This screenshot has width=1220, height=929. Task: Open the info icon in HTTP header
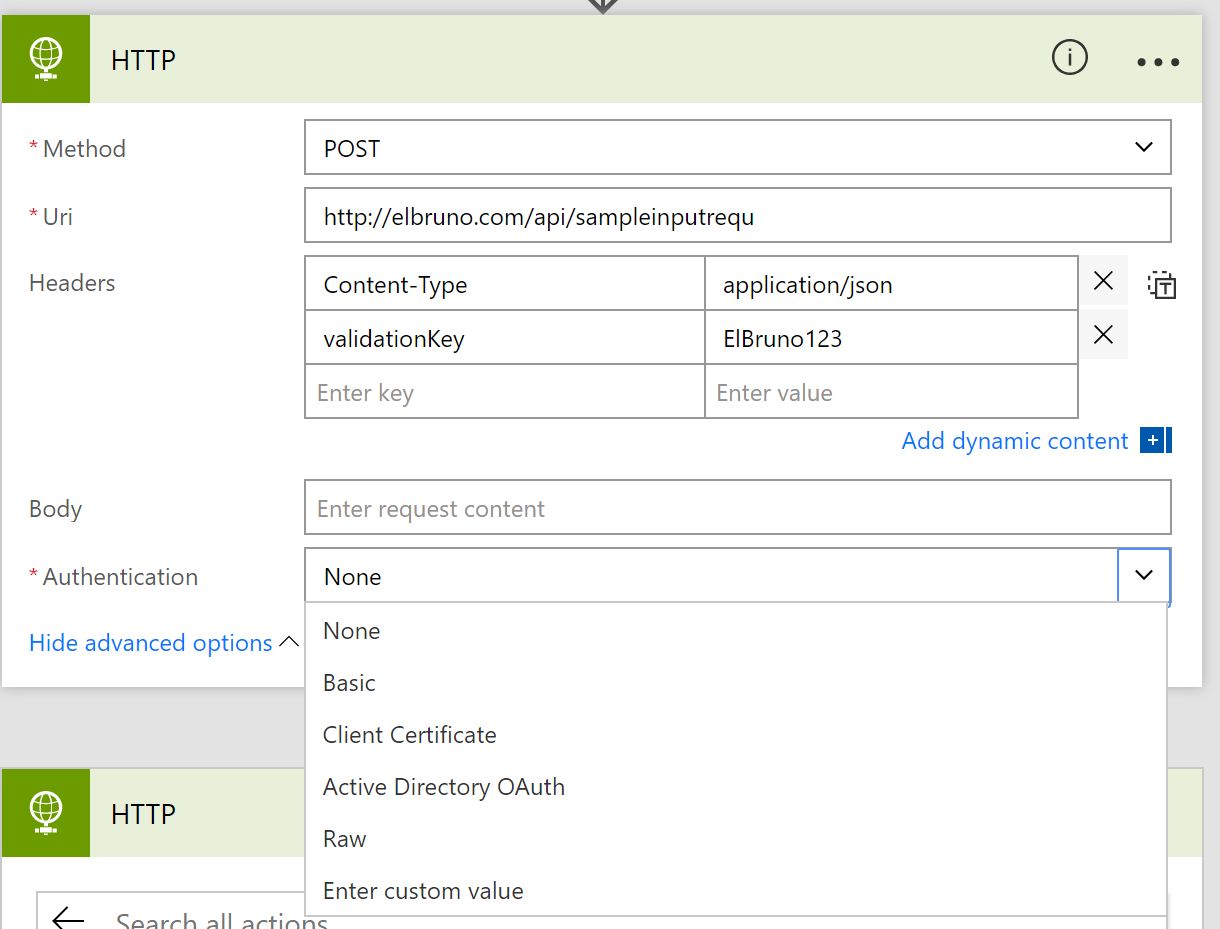(x=1069, y=59)
